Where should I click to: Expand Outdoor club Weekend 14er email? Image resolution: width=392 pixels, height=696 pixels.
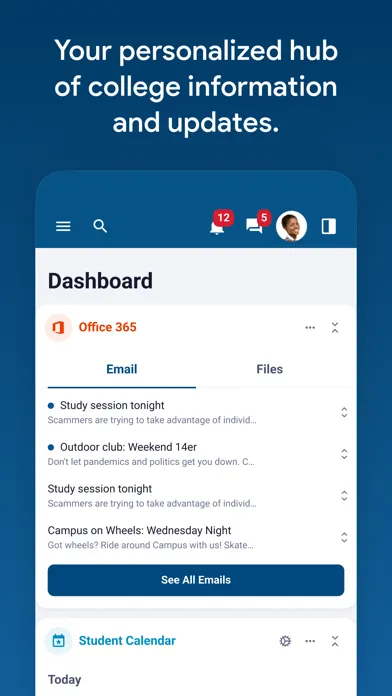coord(344,454)
